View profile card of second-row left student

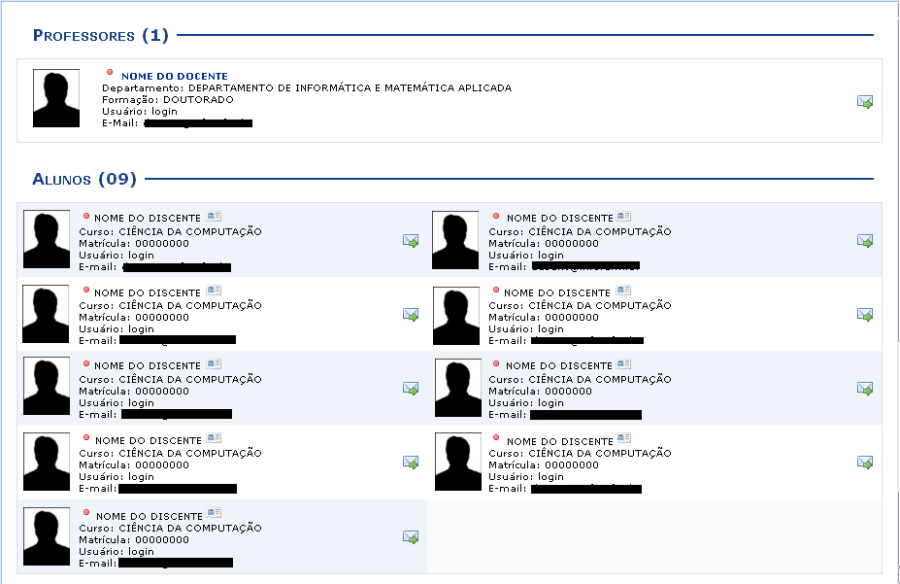pos(214,290)
